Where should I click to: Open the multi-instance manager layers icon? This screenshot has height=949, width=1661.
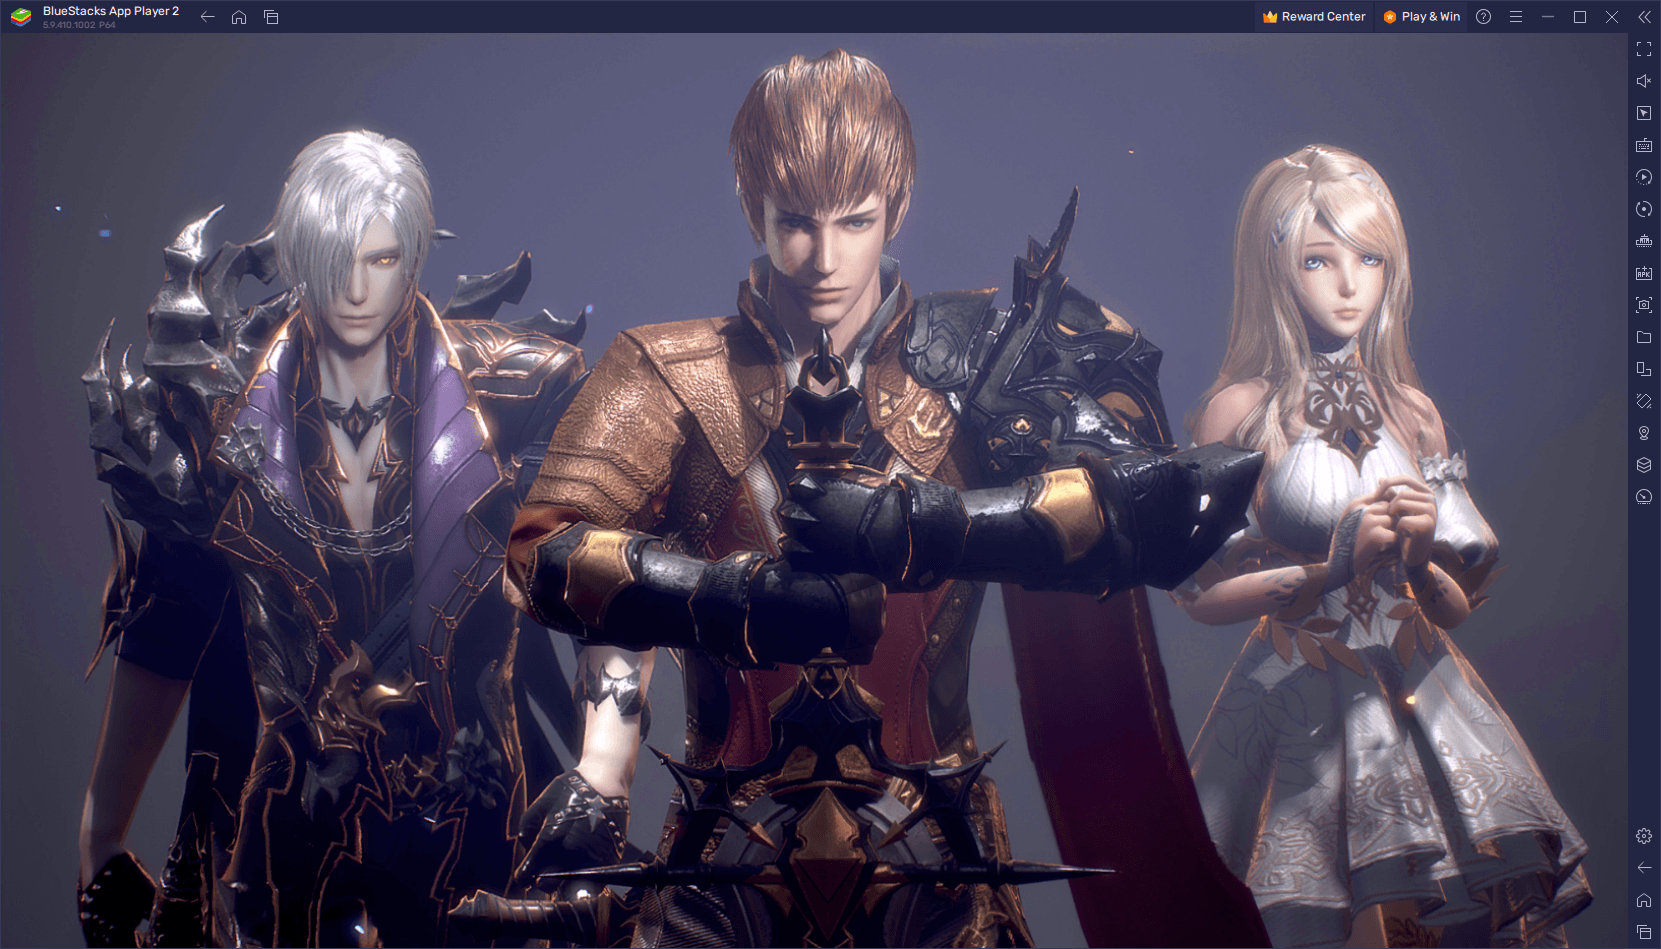point(1644,465)
